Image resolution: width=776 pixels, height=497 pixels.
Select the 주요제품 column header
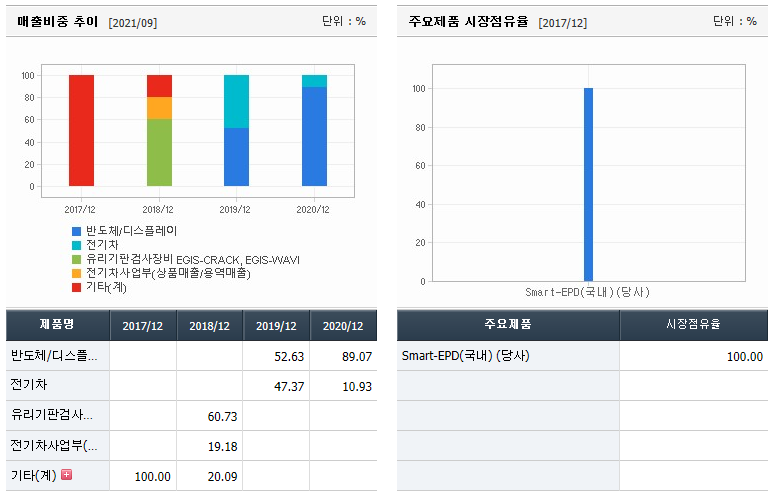tap(508, 325)
